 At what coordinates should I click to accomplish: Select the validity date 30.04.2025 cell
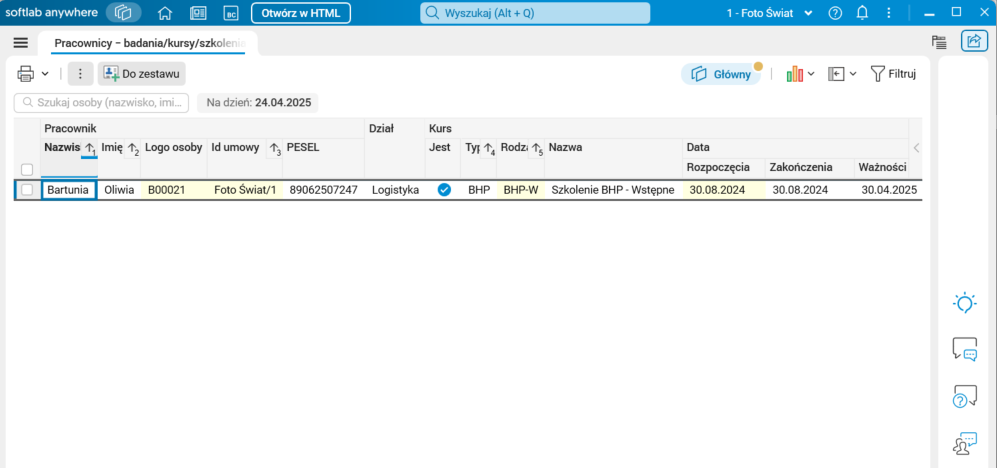click(889, 189)
